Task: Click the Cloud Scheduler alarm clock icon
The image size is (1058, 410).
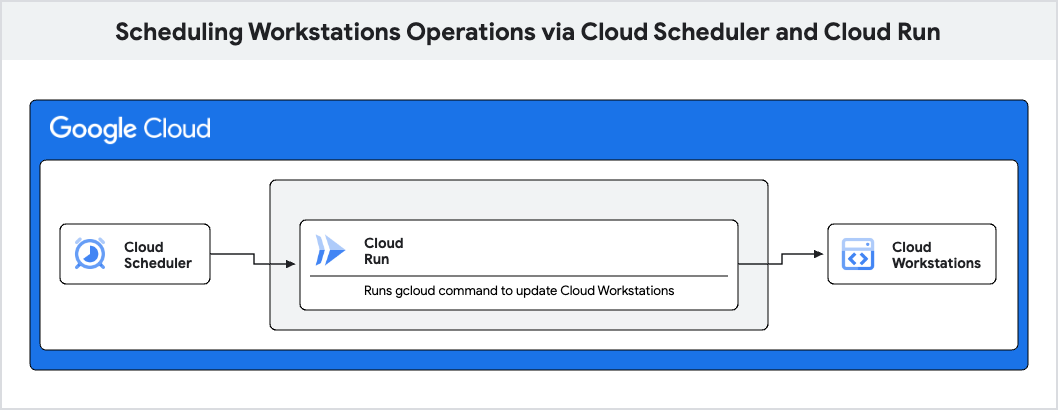Action: (x=91, y=254)
